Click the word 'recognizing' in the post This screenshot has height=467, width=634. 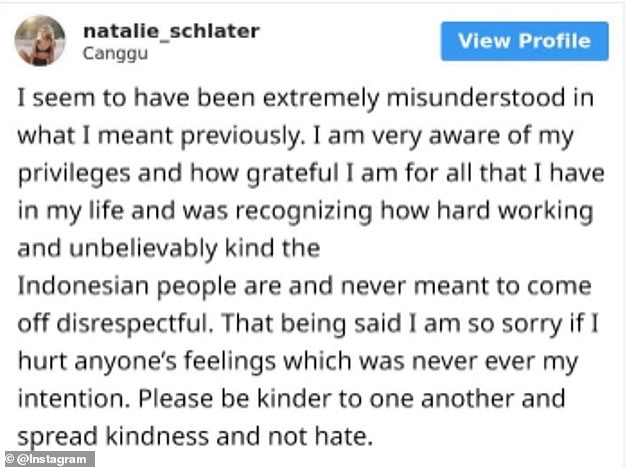(x=304, y=211)
